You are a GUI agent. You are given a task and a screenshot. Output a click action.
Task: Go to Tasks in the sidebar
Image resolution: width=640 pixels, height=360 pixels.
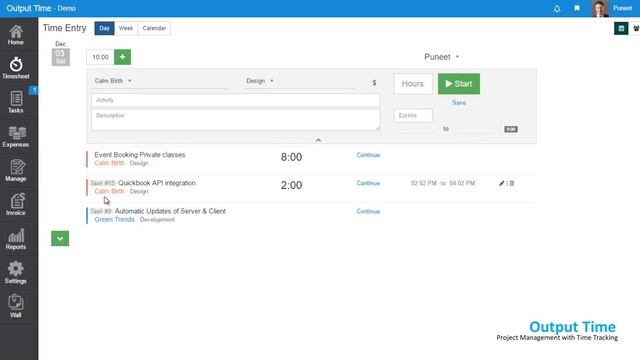(x=16, y=102)
